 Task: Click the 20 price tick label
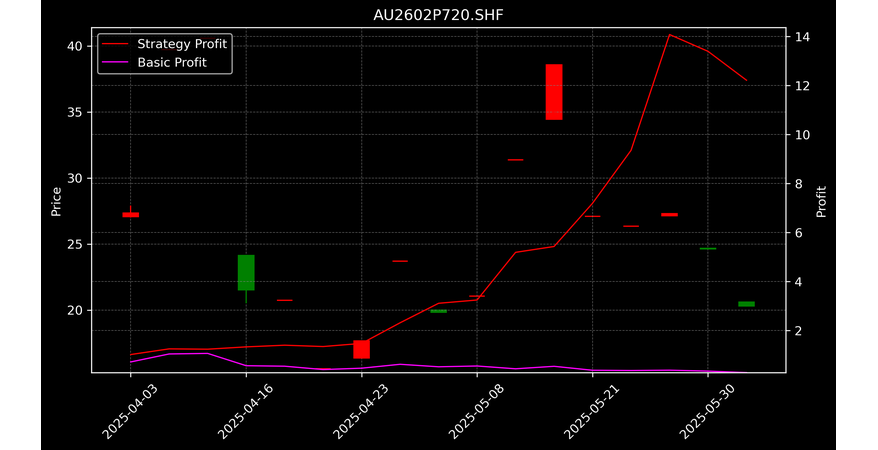tap(75, 311)
